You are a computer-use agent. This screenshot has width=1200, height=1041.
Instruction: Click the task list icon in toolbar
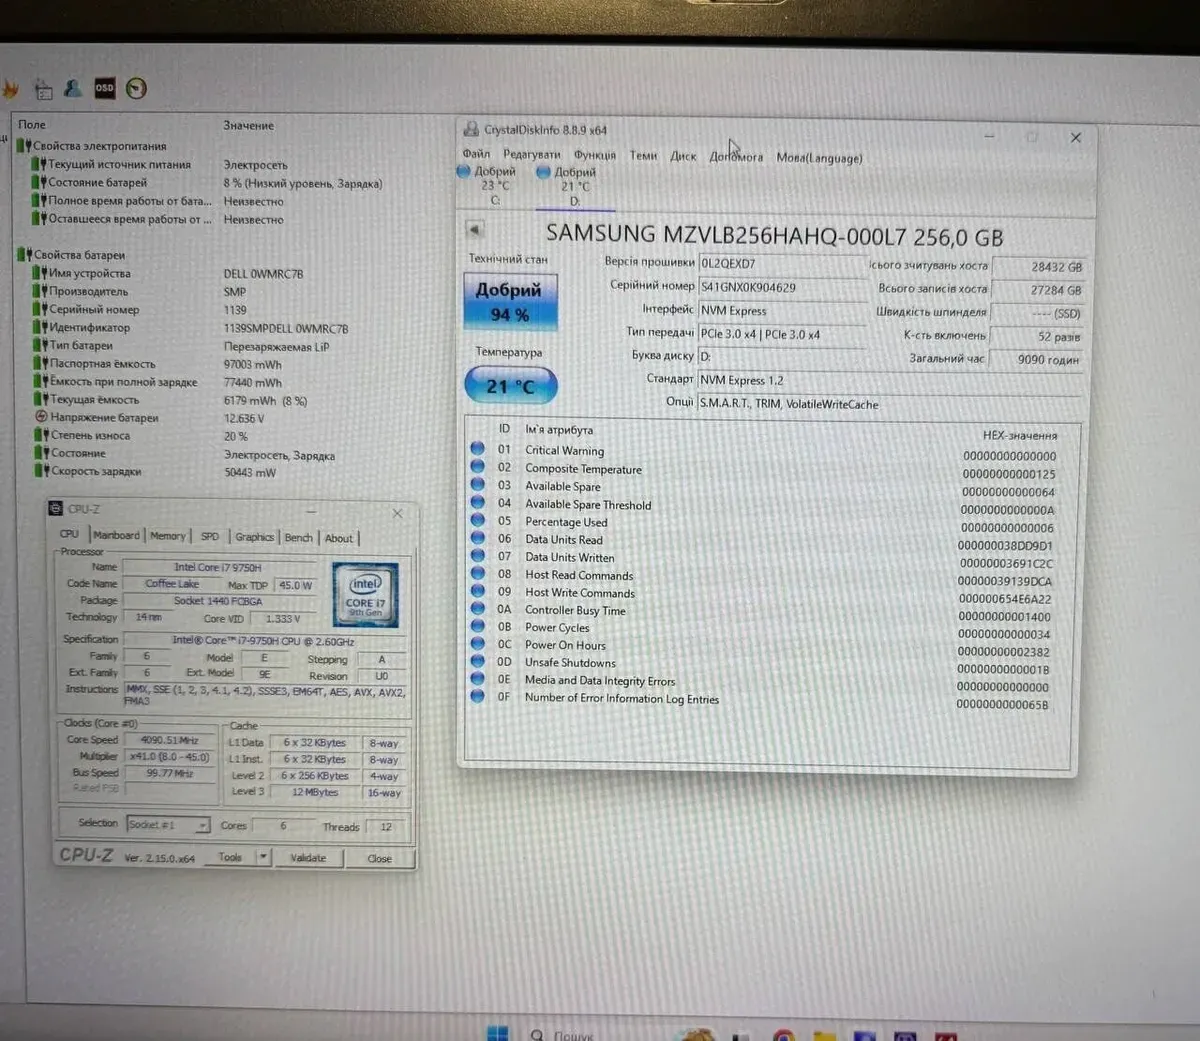pos(43,90)
